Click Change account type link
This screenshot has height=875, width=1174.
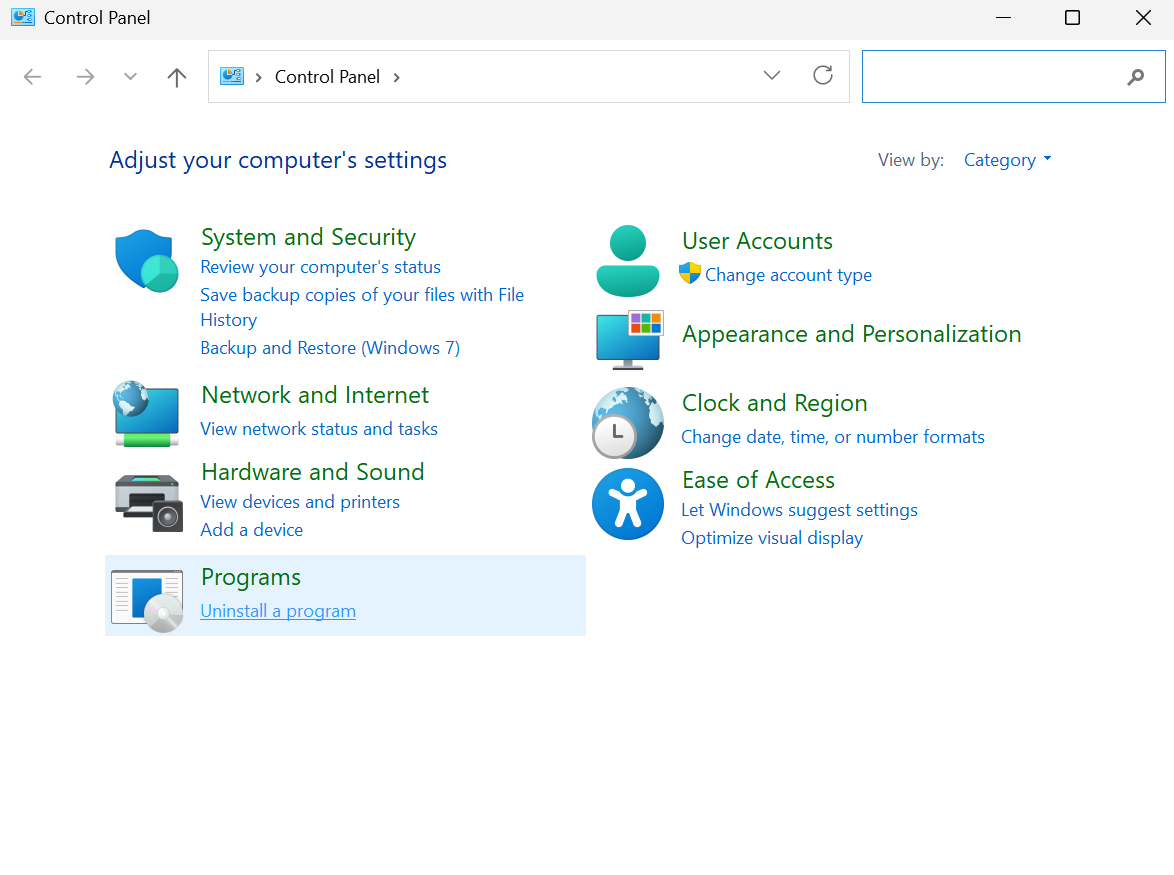click(788, 275)
